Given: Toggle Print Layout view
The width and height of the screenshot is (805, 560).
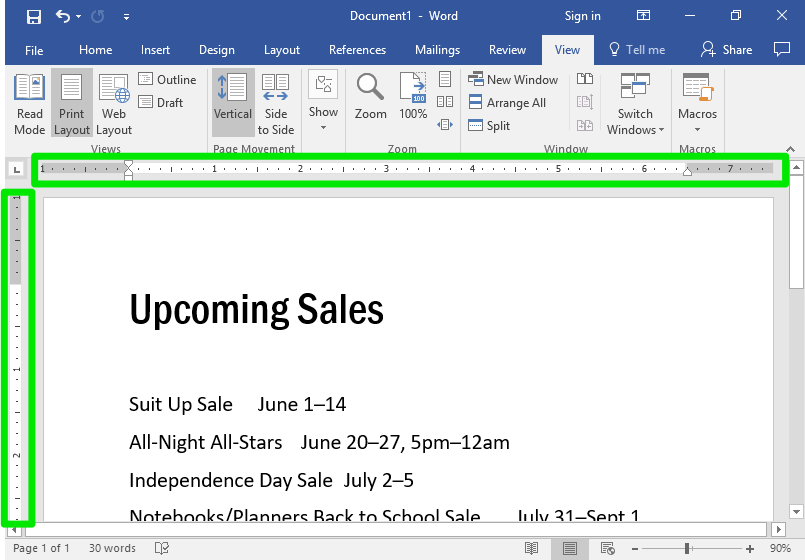Looking at the screenshot, I should point(72,103).
